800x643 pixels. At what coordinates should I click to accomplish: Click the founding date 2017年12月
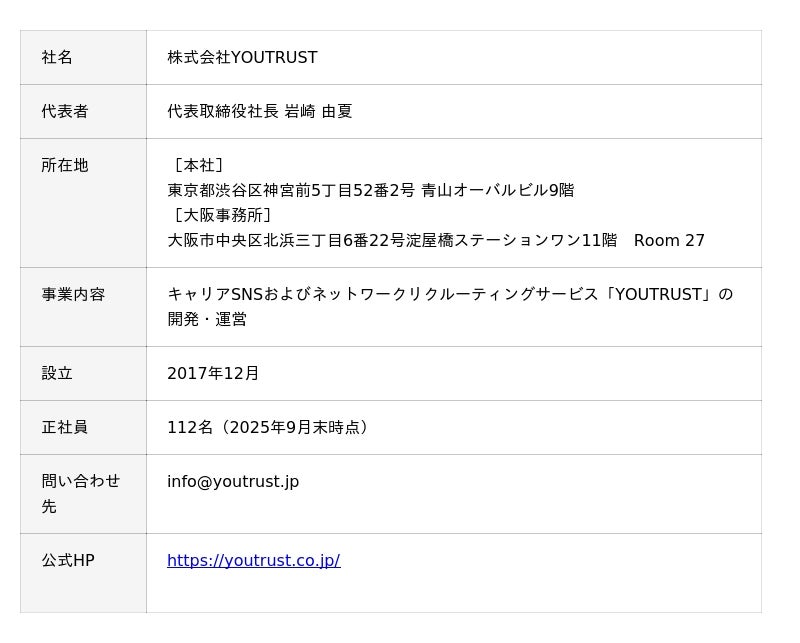tap(213, 374)
